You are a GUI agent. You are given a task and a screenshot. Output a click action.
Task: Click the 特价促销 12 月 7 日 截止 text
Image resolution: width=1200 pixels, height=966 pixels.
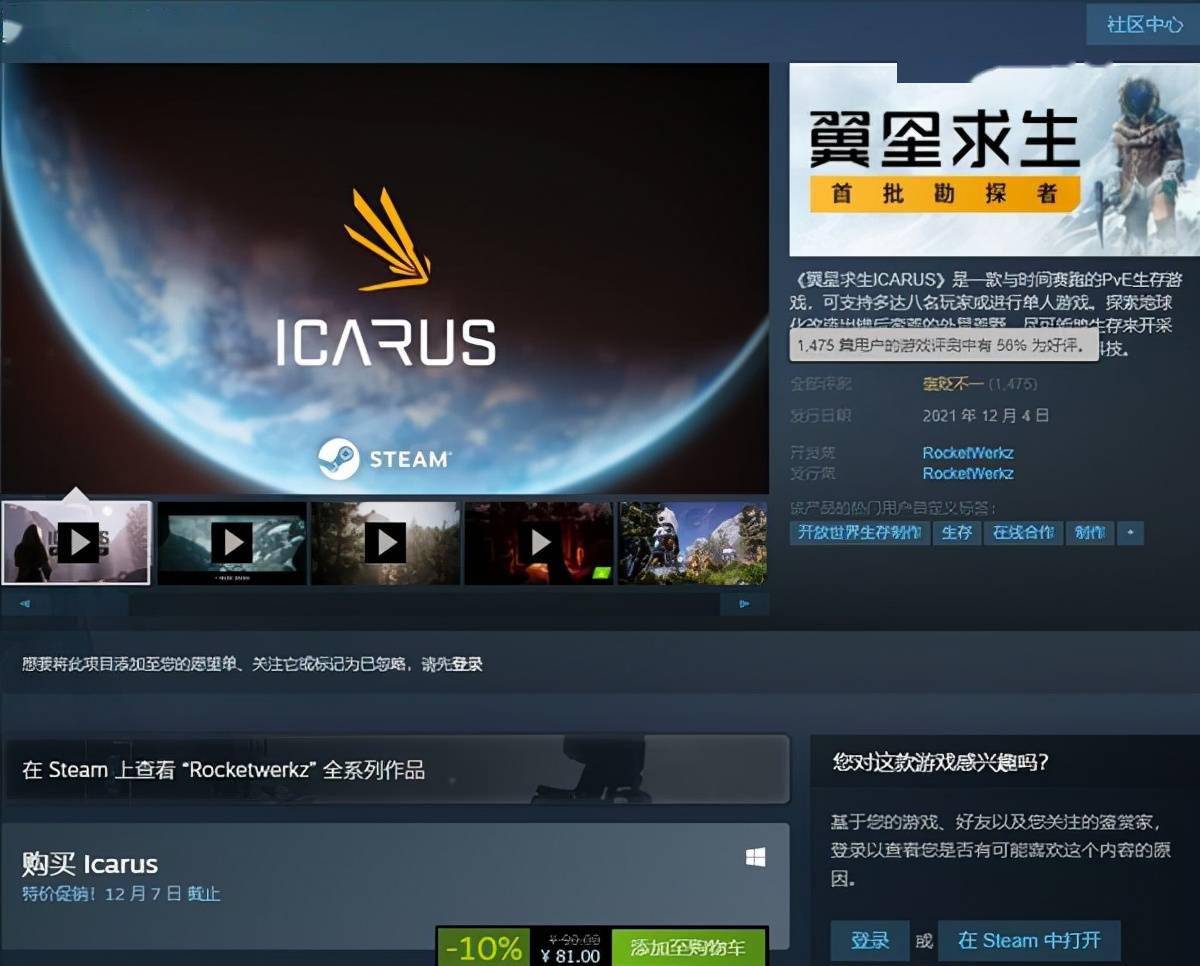(x=121, y=893)
